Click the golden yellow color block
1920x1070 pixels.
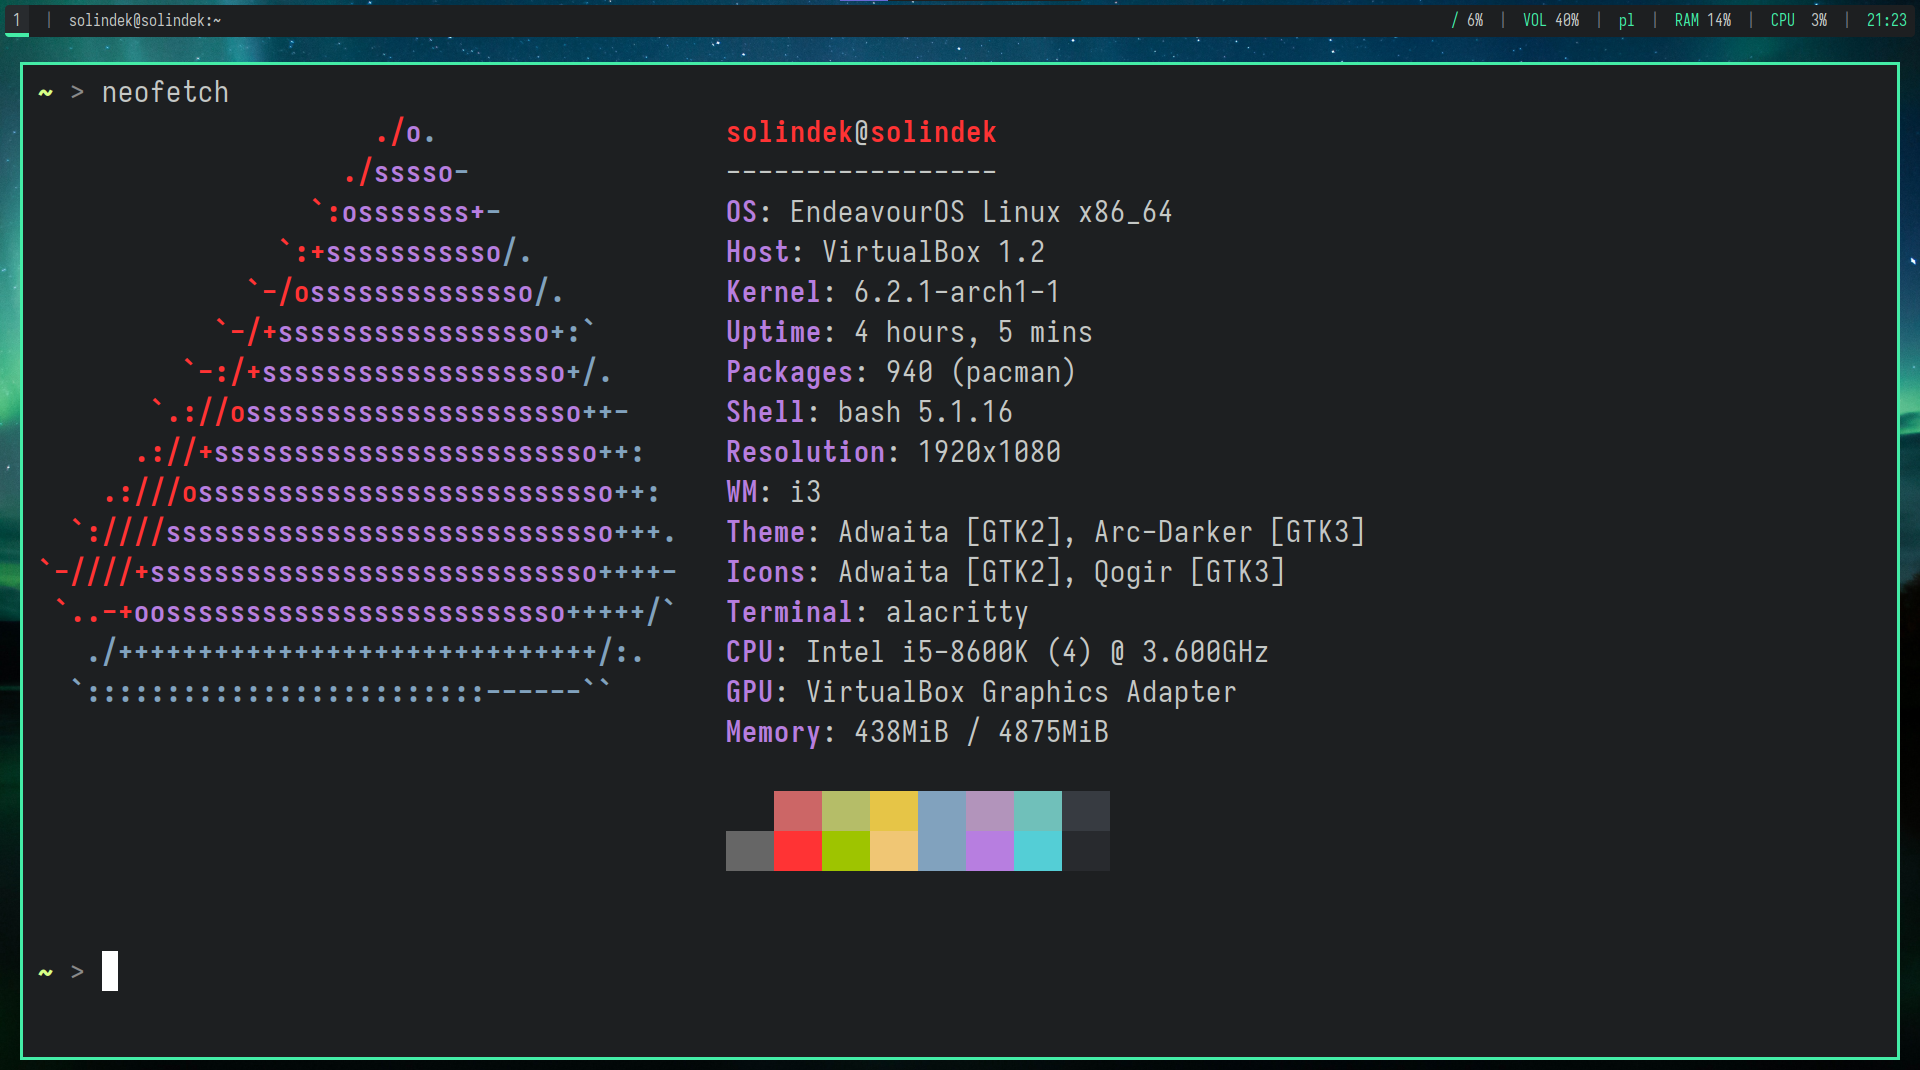click(894, 811)
